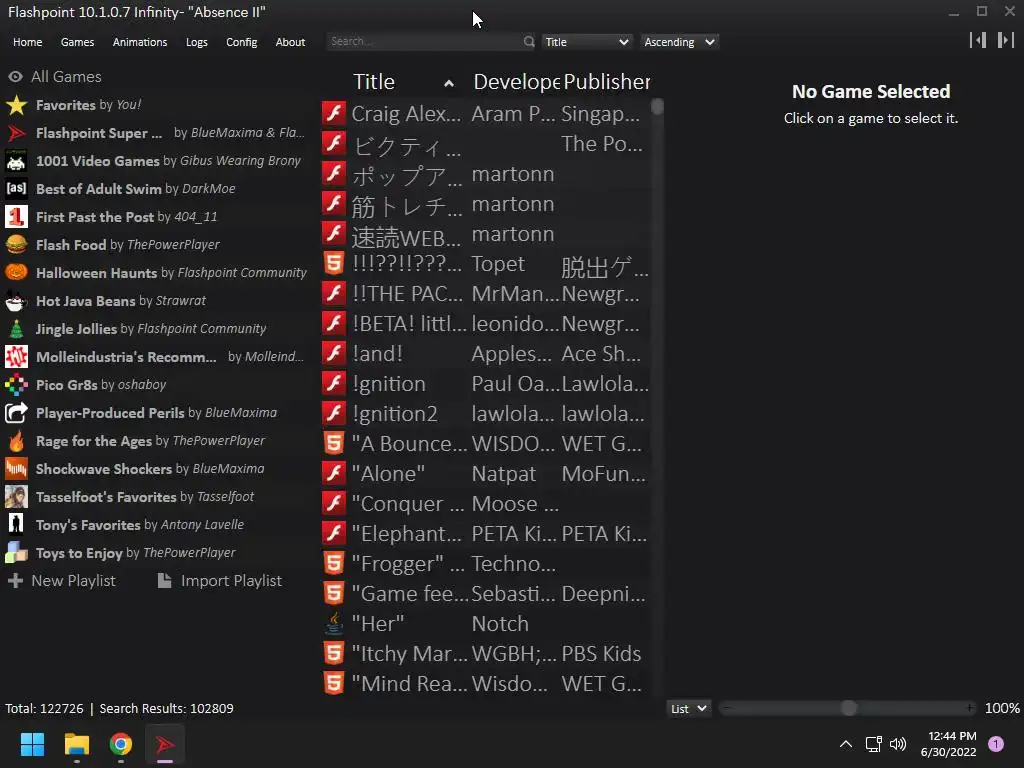1024x768 pixels.
Task: Toggle the right sidebar with the top-right icon
Action: coord(1005,40)
